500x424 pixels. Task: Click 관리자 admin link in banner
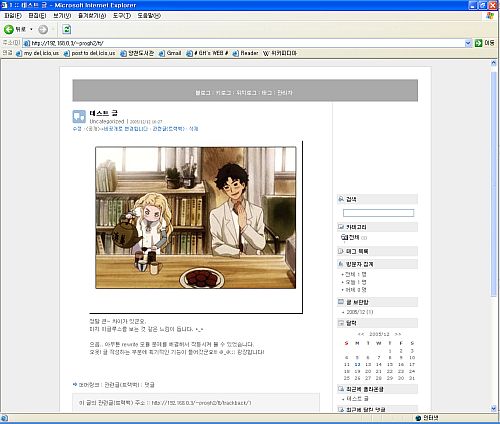(285, 93)
